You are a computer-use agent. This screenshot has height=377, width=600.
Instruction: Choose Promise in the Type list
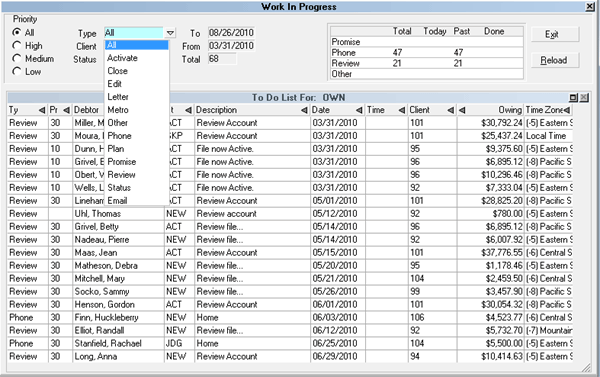click(x=137, y=162)
